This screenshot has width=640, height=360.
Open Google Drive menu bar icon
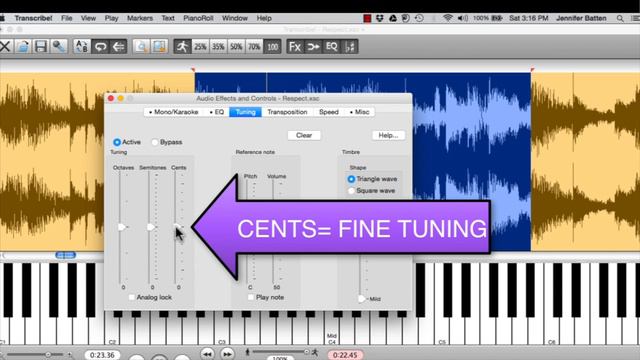[393, 18]
